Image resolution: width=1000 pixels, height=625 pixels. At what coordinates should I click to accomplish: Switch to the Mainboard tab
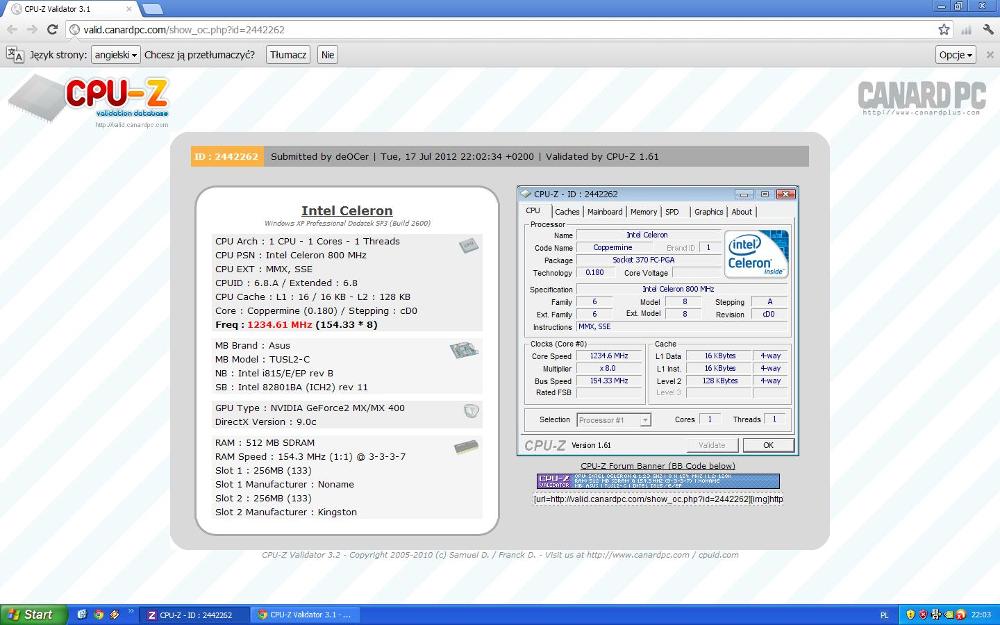point(605,212)
